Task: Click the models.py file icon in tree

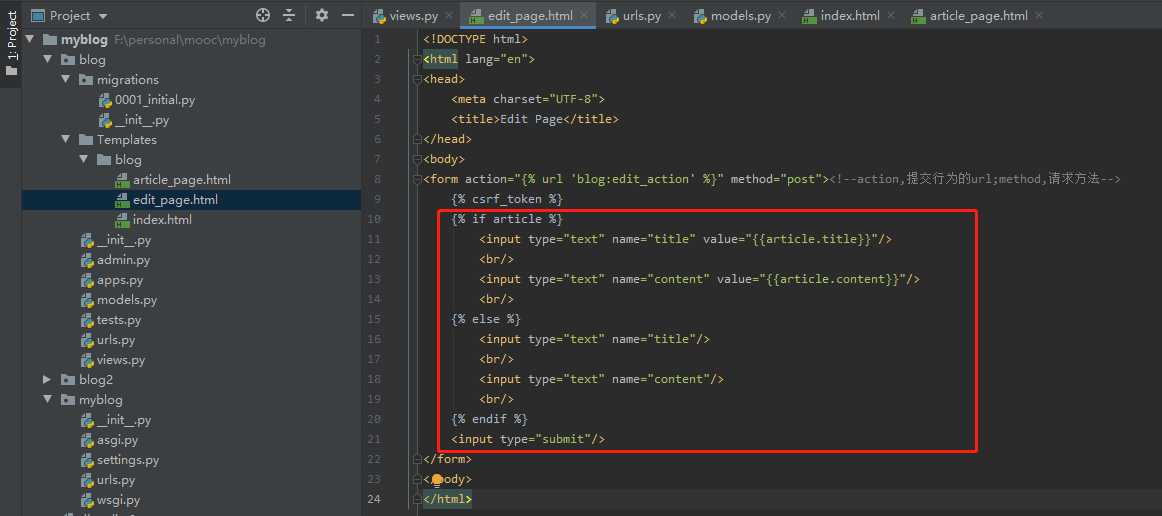Action: coord(87,300)
